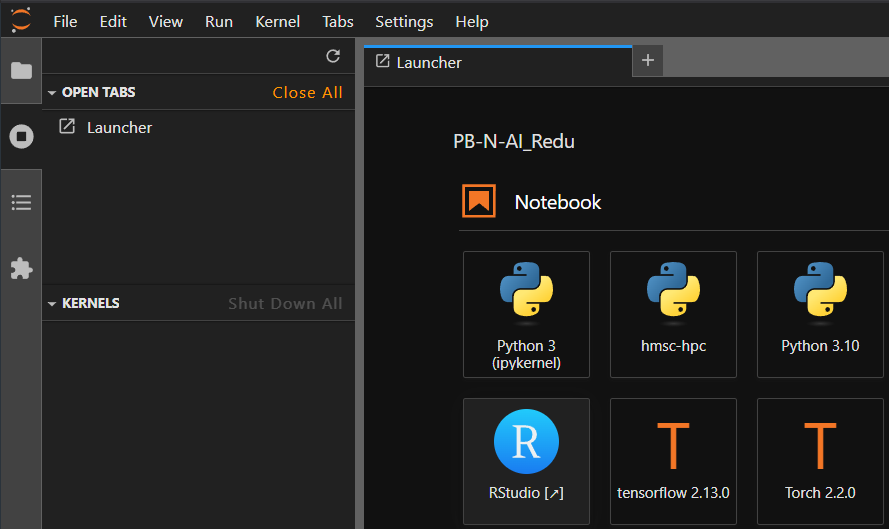The image size is (889, 529).
Task: Launch Torch 2.2.0 notebook
Action: click(x=820, y=461)
